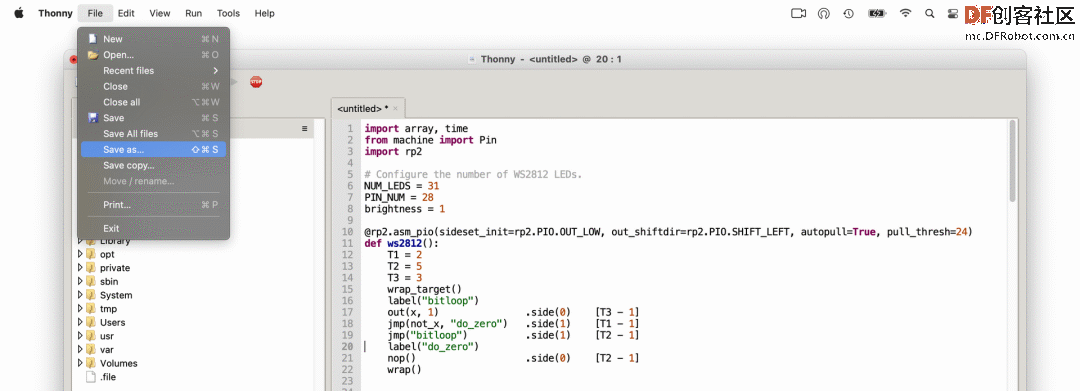Click code line 'wrap_target()'
This screenshot has height=391, width=1080.
pyautogui.click(x=424, y=289)
